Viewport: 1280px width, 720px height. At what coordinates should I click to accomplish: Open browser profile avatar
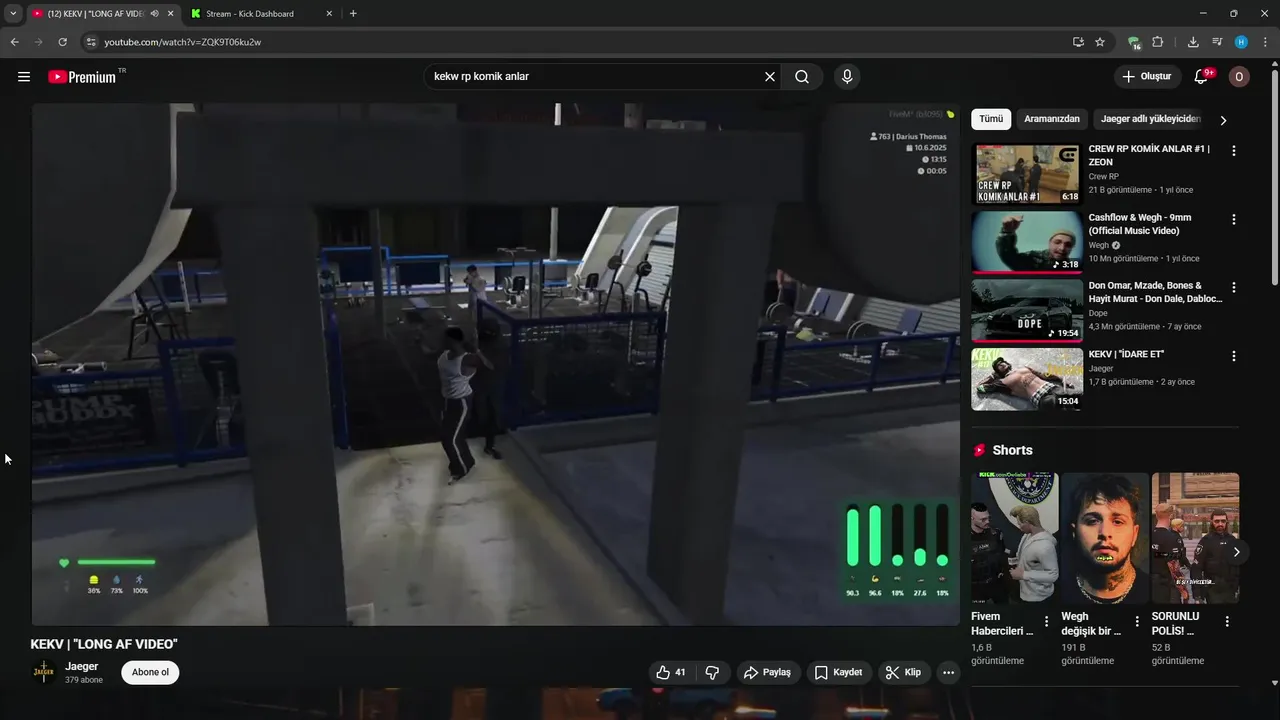coord(1241,42)
